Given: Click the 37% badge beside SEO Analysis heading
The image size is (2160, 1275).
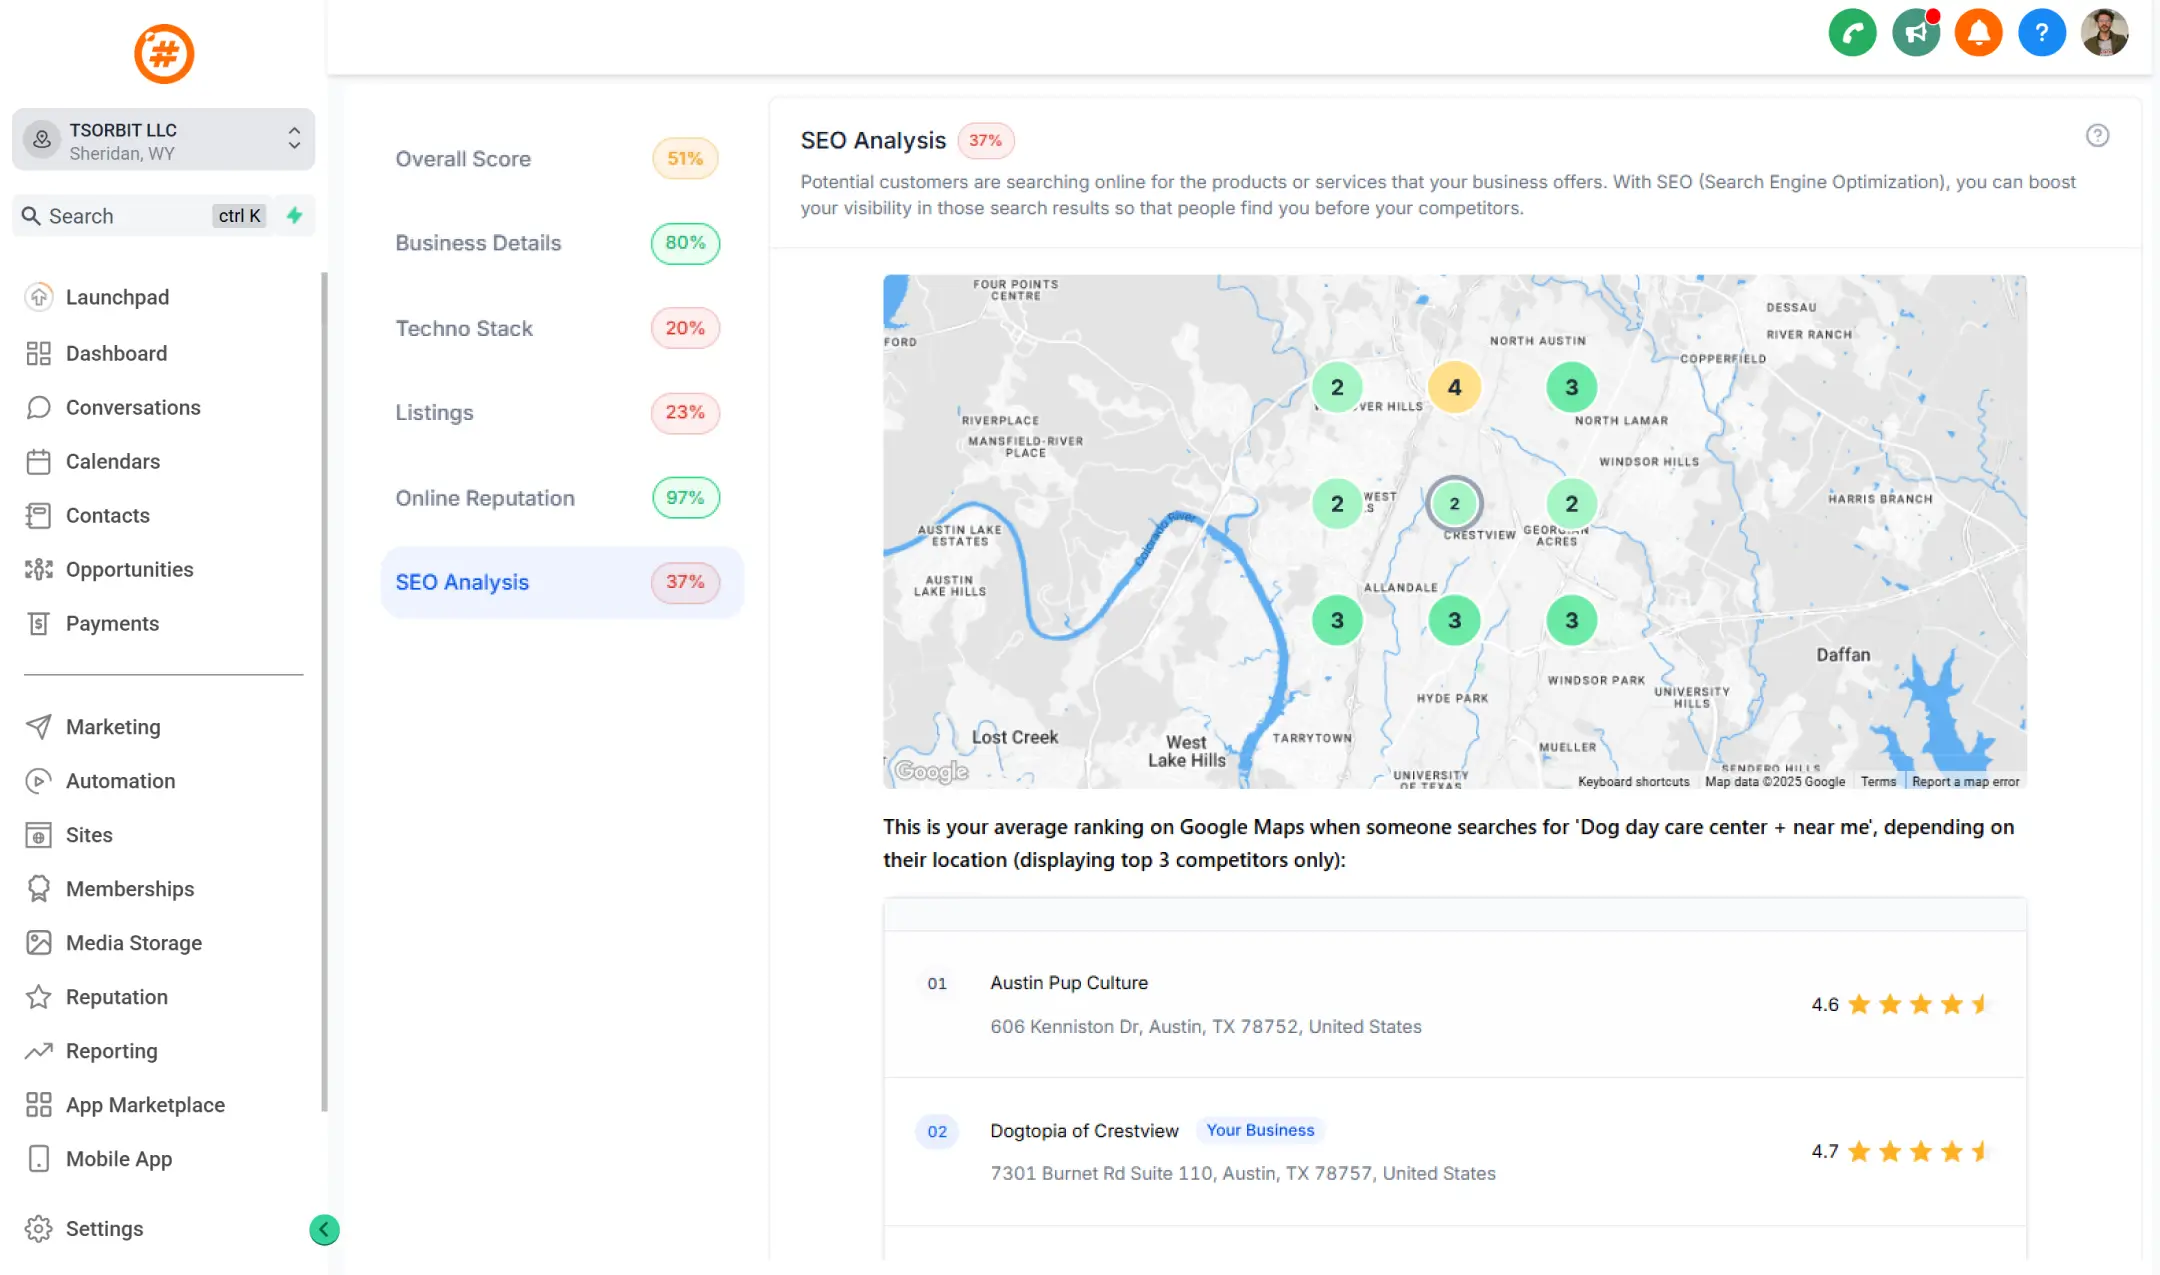Looking at the screenshot, I should click(985, 141).
